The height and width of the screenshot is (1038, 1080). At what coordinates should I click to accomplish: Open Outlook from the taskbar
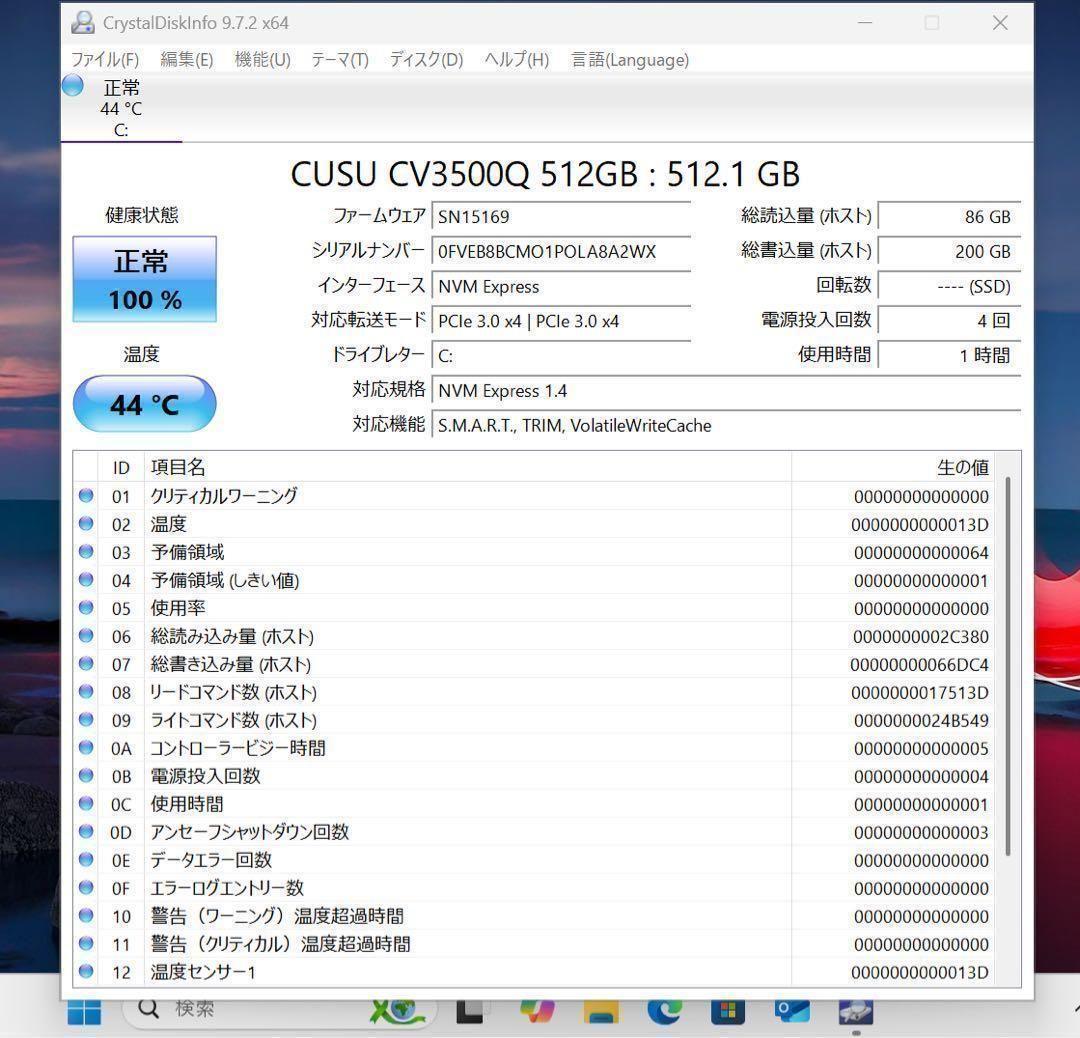(790, 1011)
